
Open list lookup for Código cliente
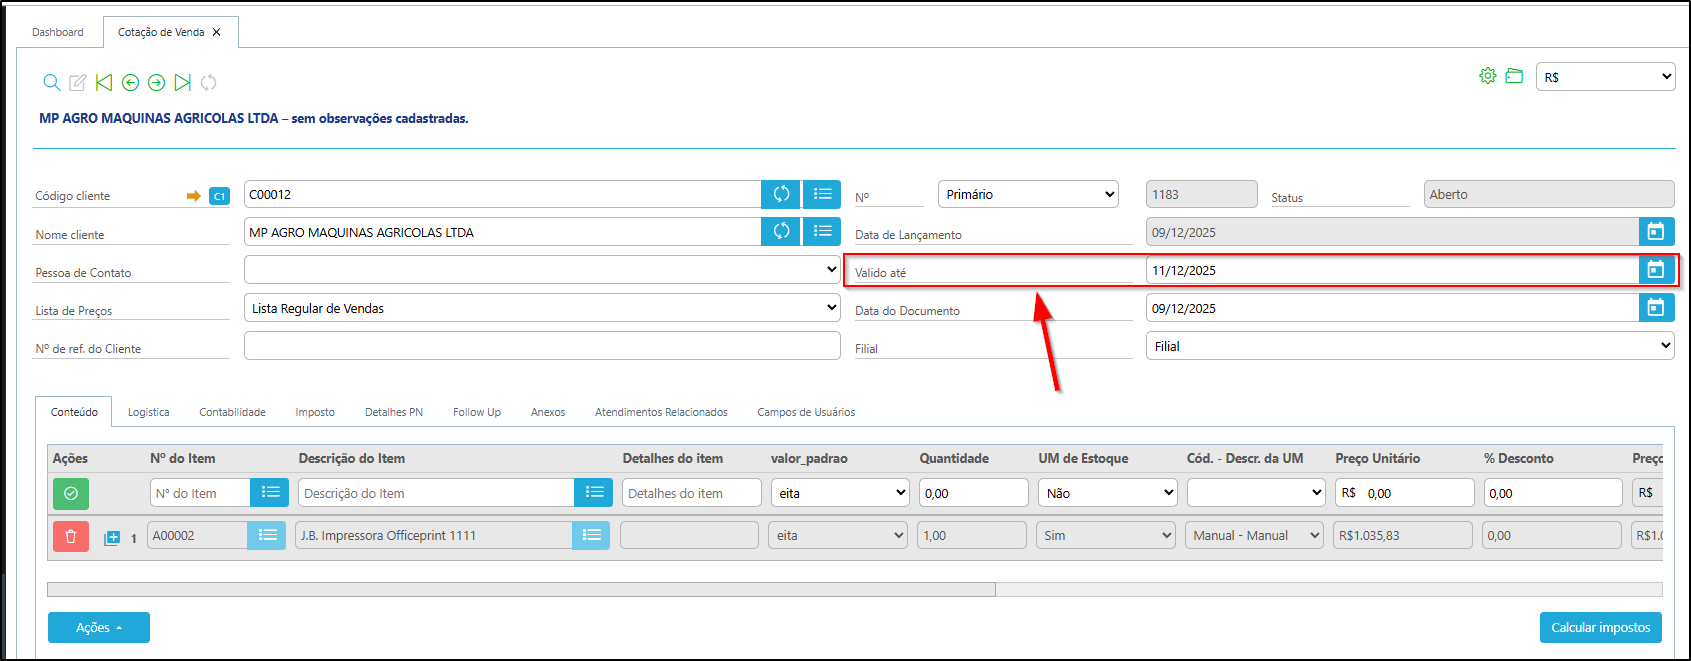pyautogui.click(x=822, y=194)
